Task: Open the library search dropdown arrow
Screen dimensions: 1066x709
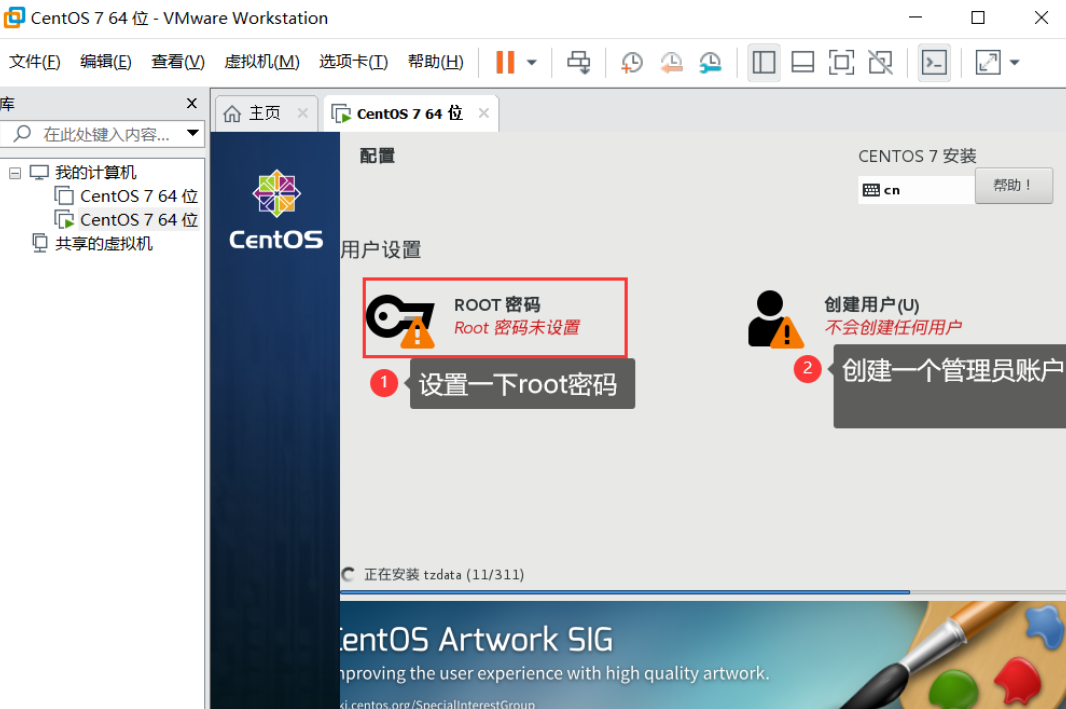Action: tap(193, 133)
